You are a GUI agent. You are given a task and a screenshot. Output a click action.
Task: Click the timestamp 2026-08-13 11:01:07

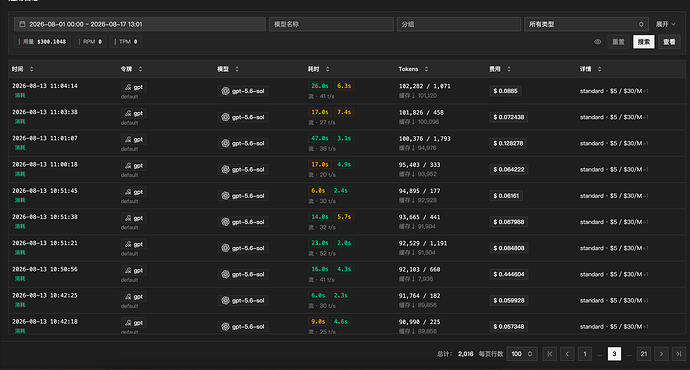click(x=45, y=138)
